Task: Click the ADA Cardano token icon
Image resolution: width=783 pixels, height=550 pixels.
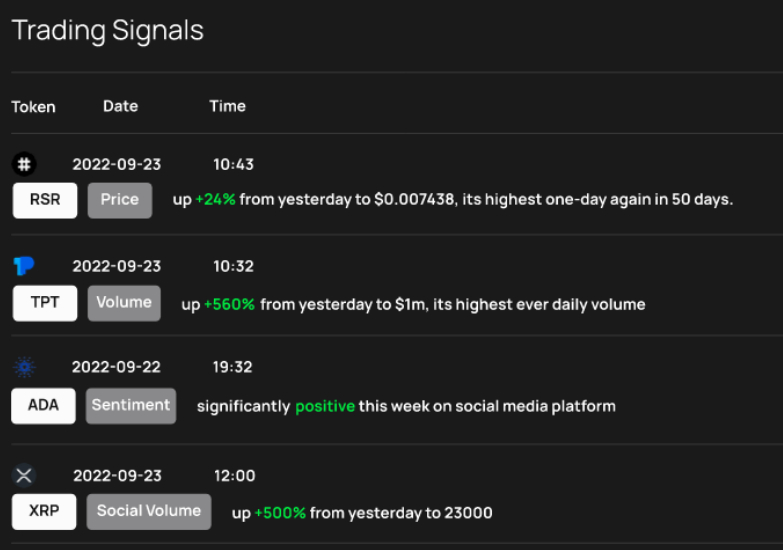Action: pos(24,367)
